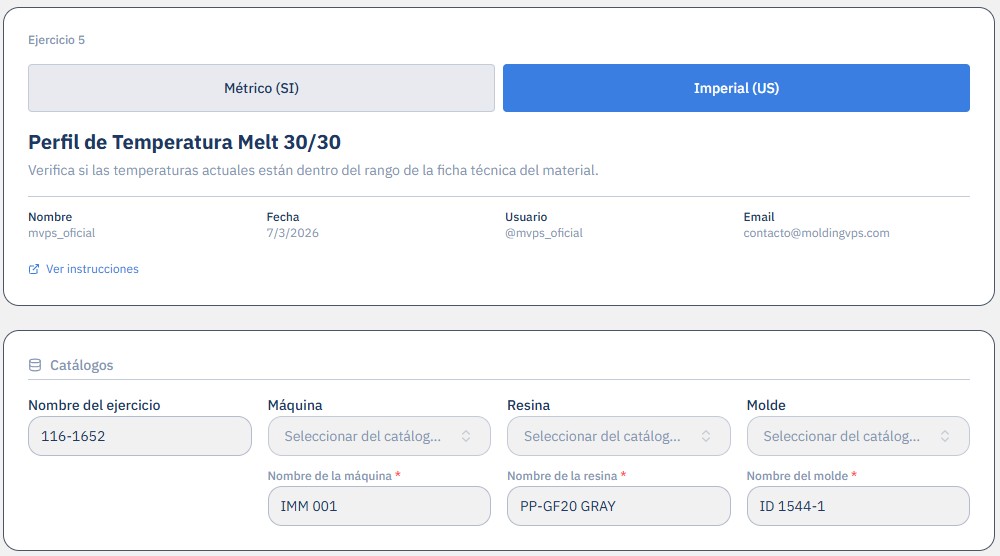Click the date 7/3/2026
Screen dimensions: 1000x556
click(293, 233)
